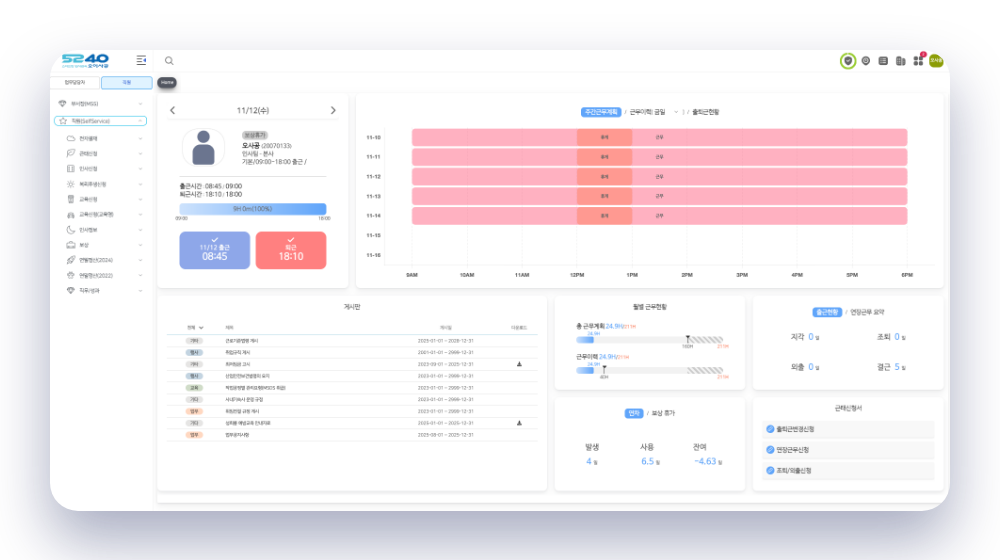Open the green user avatar menu
Image resolution: width=1000 pixels, height=560 pixels.
936,61
